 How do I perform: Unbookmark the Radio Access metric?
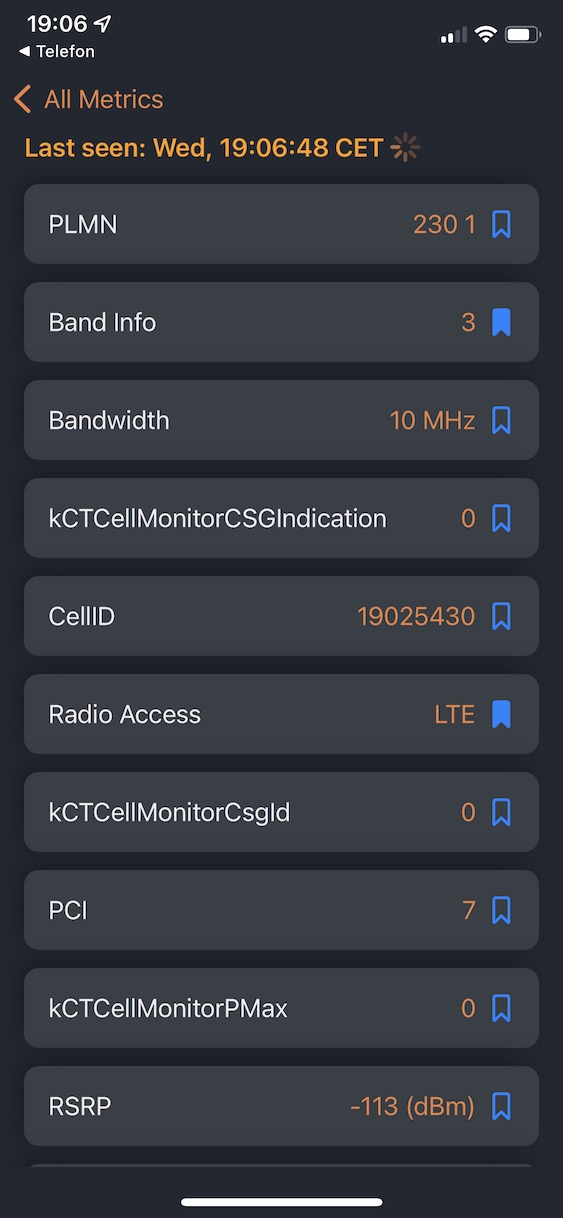point(502,714)
